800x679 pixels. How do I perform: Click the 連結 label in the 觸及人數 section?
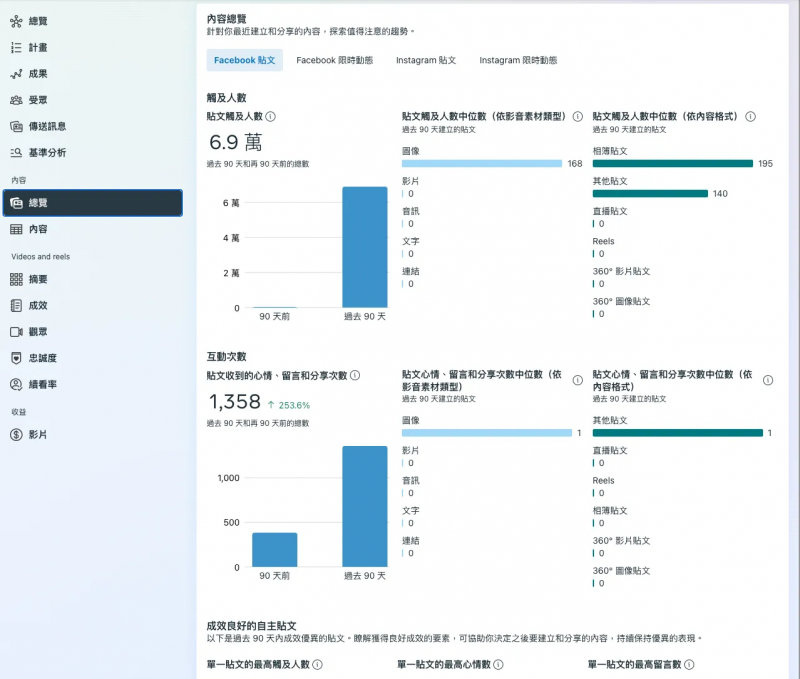pos(411,271)
